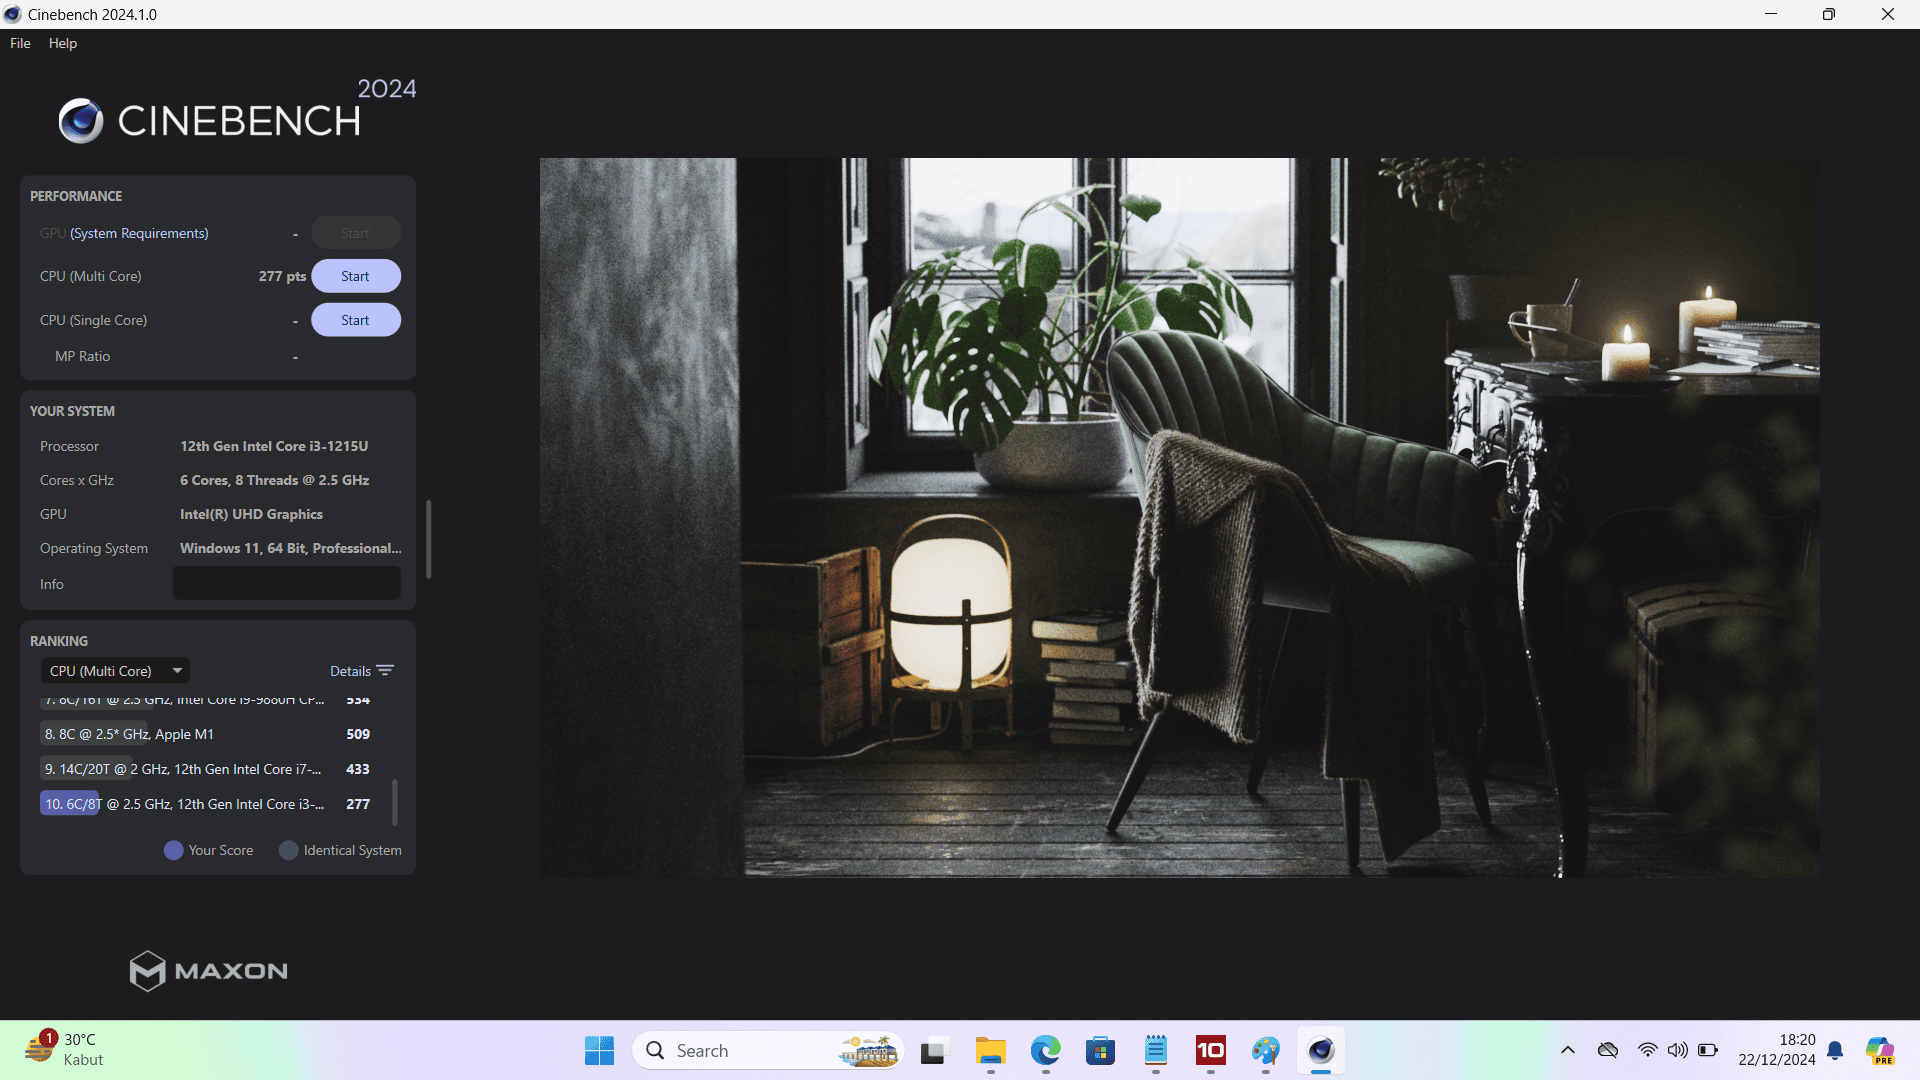This screenshot has height=1080, width=1920.
Task: Click the Cinebench logo sphere icon
Action: point(81,121)
